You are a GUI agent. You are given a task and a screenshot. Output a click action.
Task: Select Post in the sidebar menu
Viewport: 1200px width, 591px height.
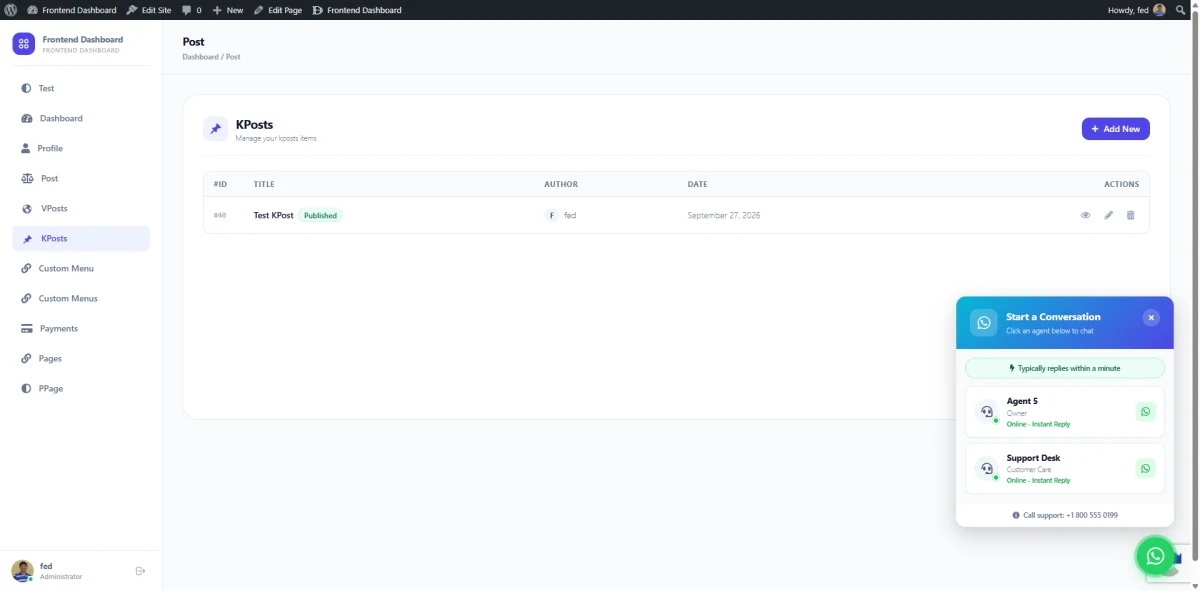click(81, 178)
